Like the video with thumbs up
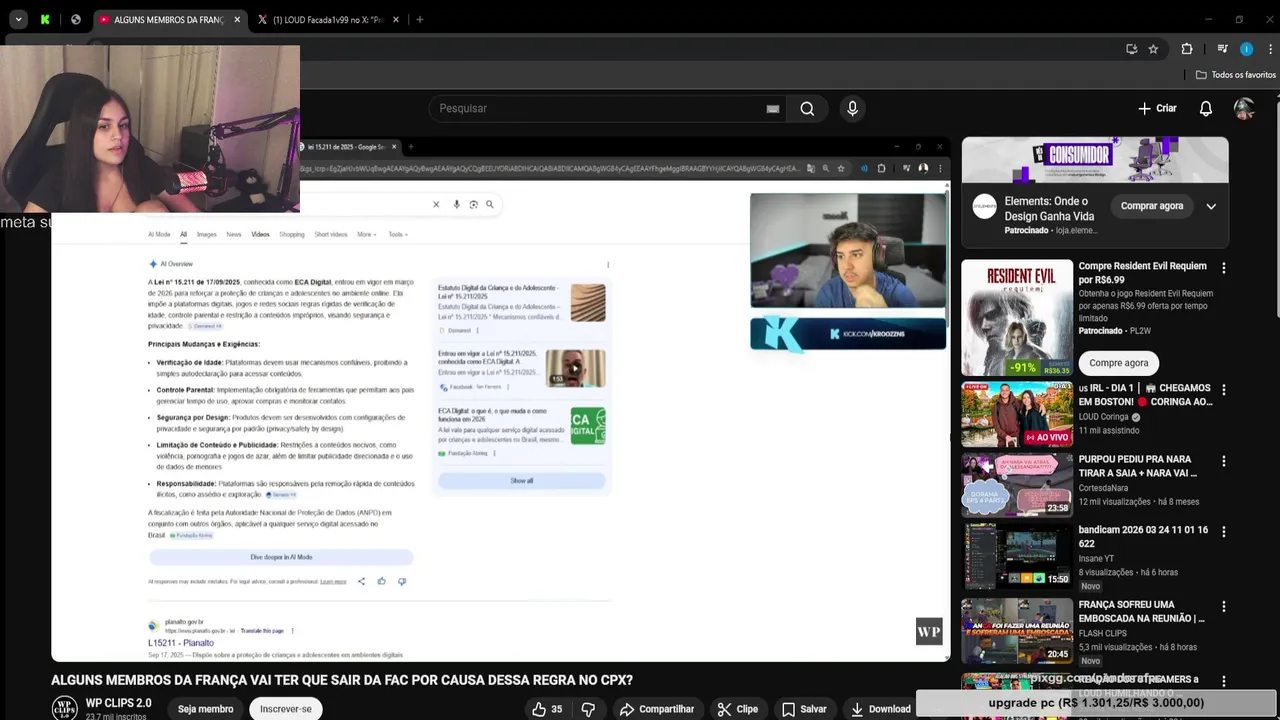1280x720 pixels. point(547,709)
